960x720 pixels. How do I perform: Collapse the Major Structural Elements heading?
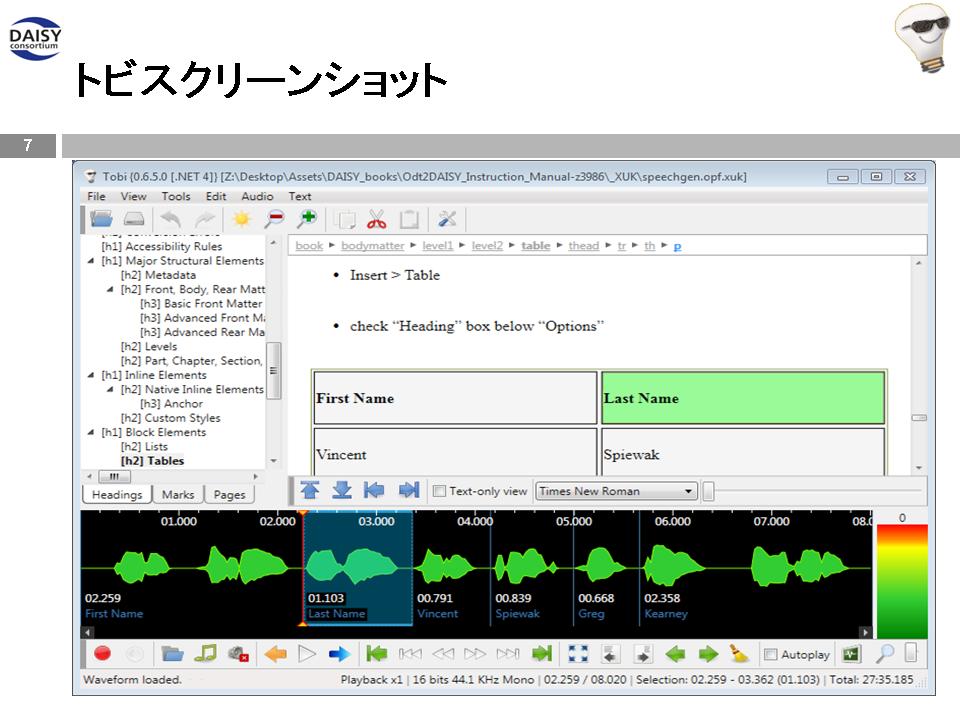coord(91,261)
